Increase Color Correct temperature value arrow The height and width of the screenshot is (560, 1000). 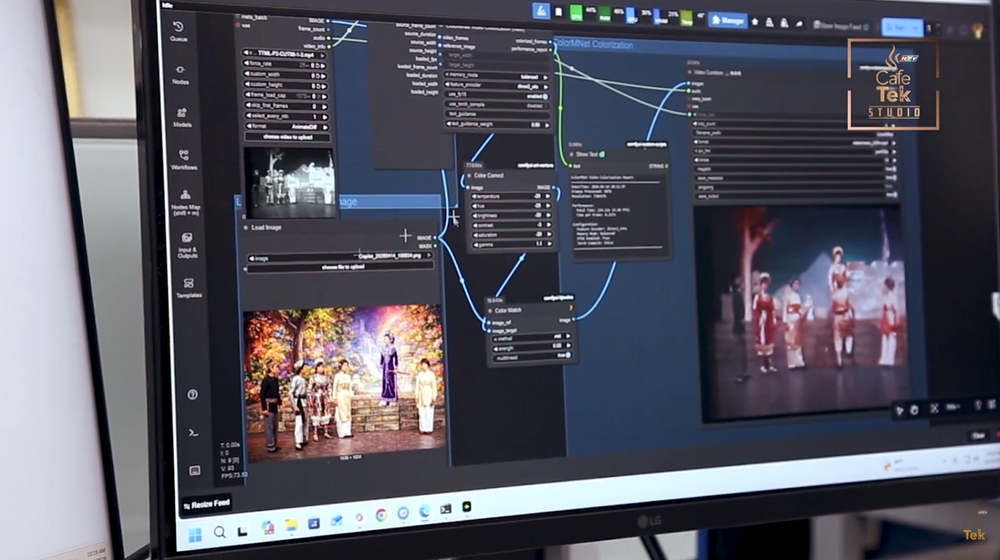[x=548, y=196]
